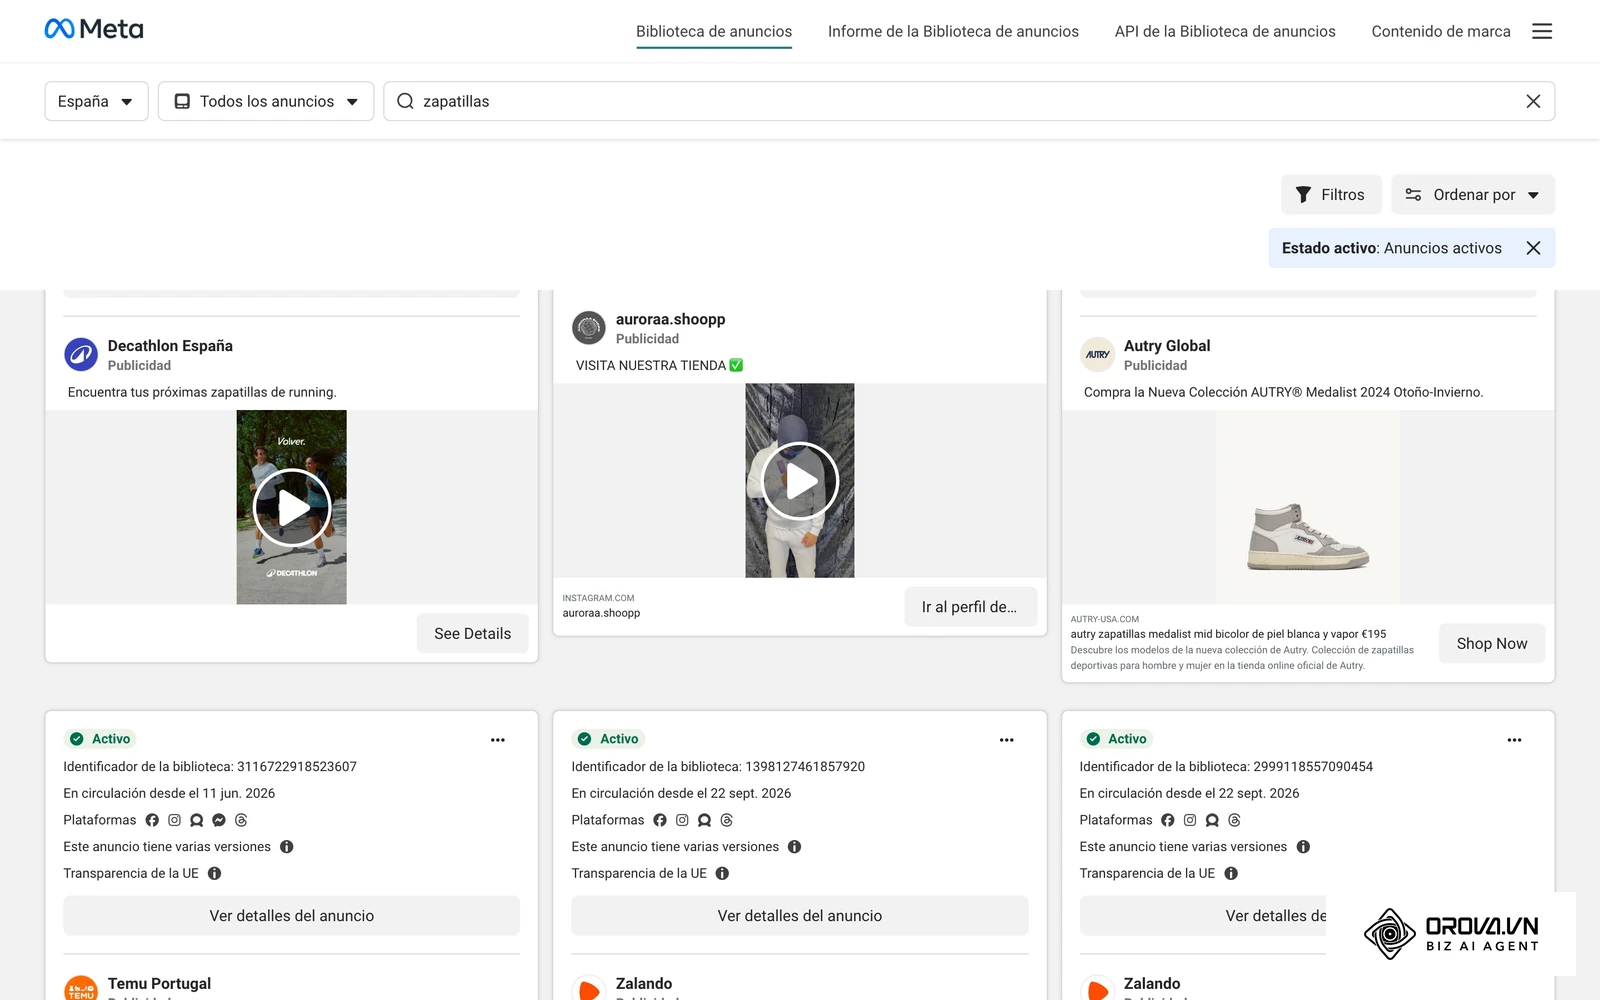This screenshot has height=1000, width=1600.
Task: Open the Filtros panel
Action: (1331, 195)
